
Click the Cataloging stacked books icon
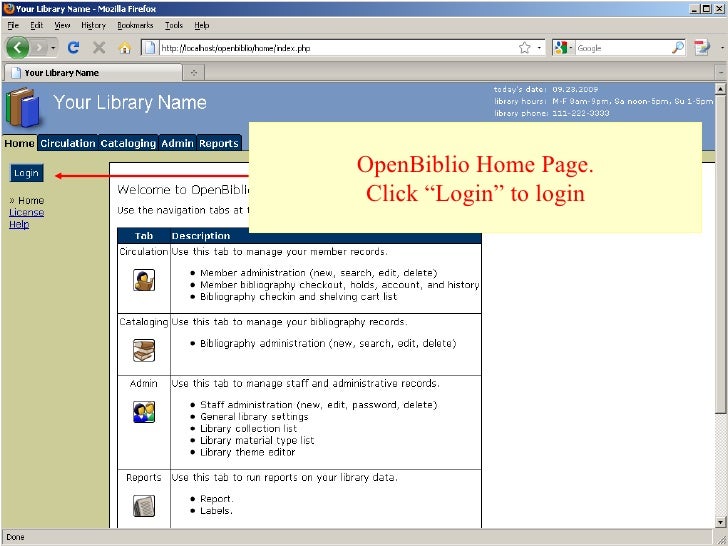coord(144,351)
